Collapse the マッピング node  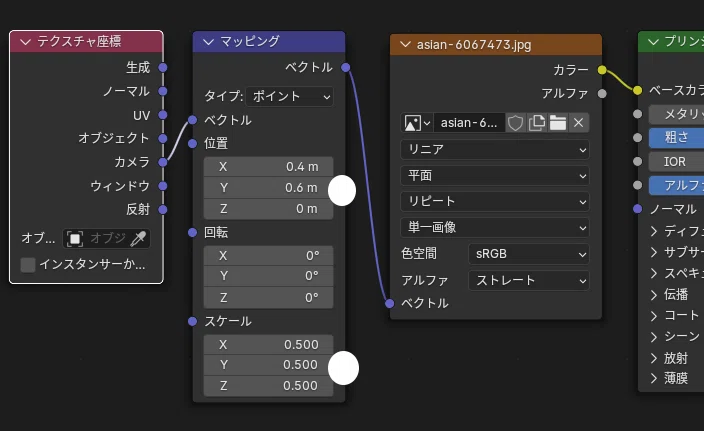208,42
